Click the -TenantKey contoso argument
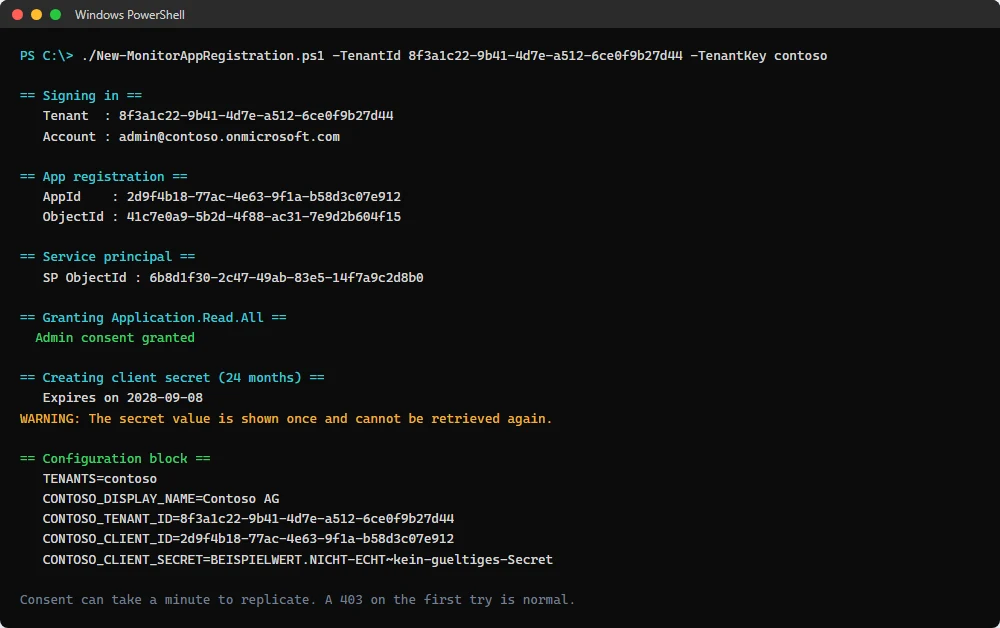This screenshot has height=628, width=1000. (x=758, y=55)
